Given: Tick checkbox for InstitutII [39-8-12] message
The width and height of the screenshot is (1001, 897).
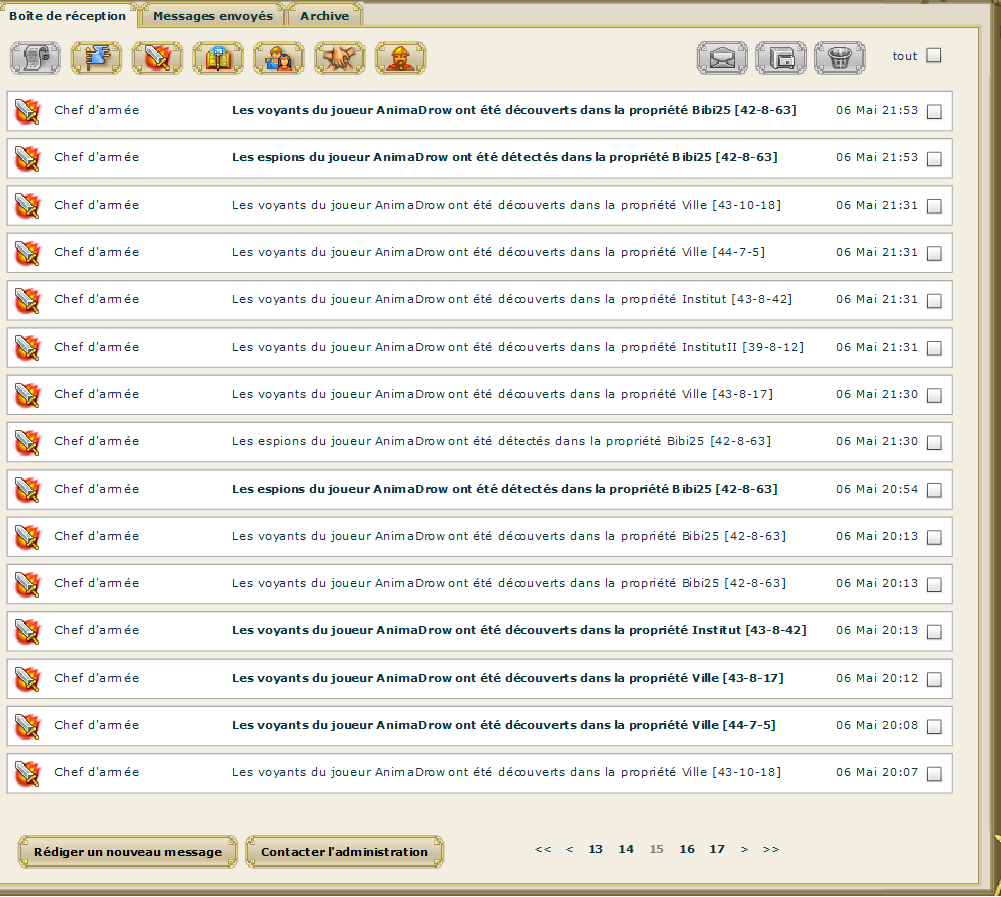Looking at the screenshot, I should tap(934, 348).
